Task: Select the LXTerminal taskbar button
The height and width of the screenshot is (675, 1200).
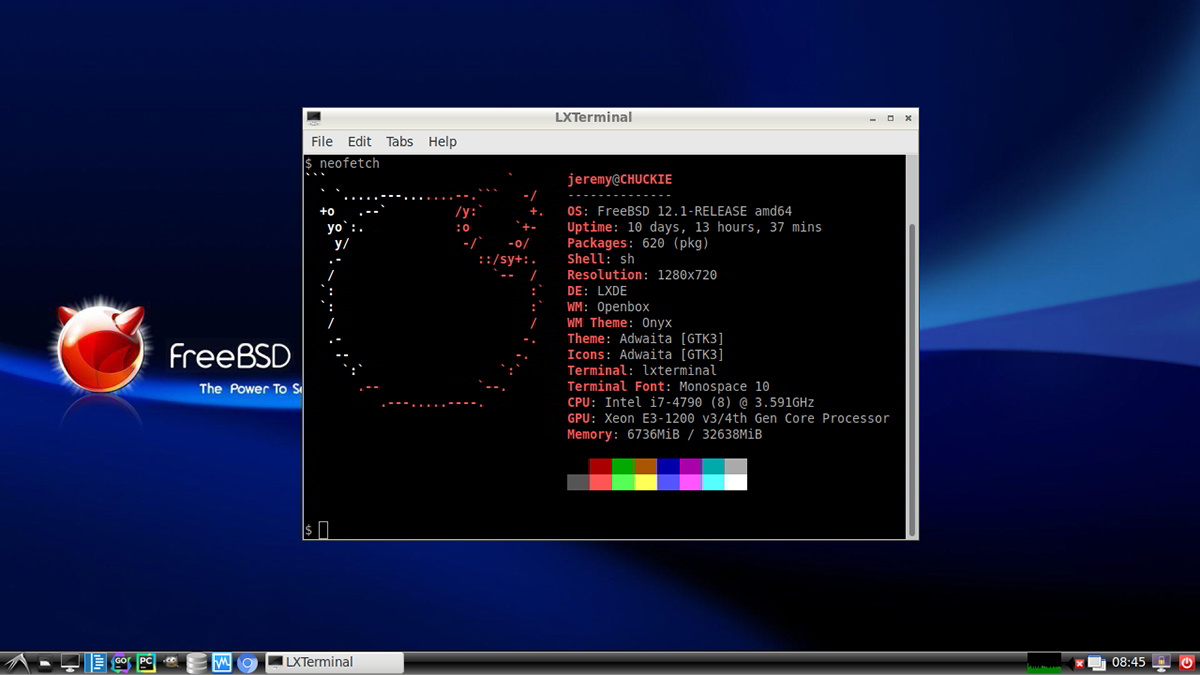Action: coord(334,662)
